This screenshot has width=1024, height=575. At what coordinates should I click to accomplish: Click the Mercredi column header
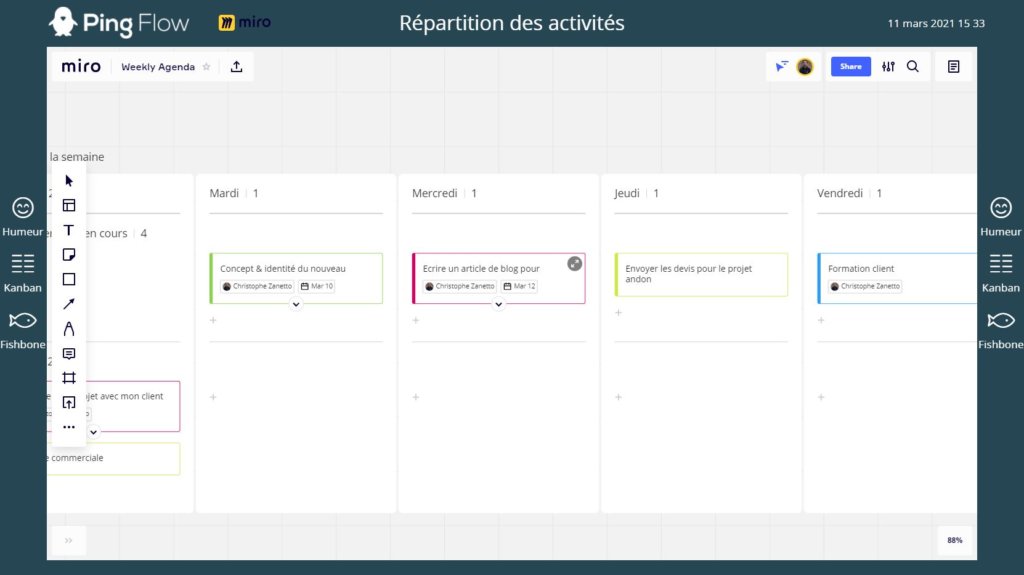[x=434, y=193]
